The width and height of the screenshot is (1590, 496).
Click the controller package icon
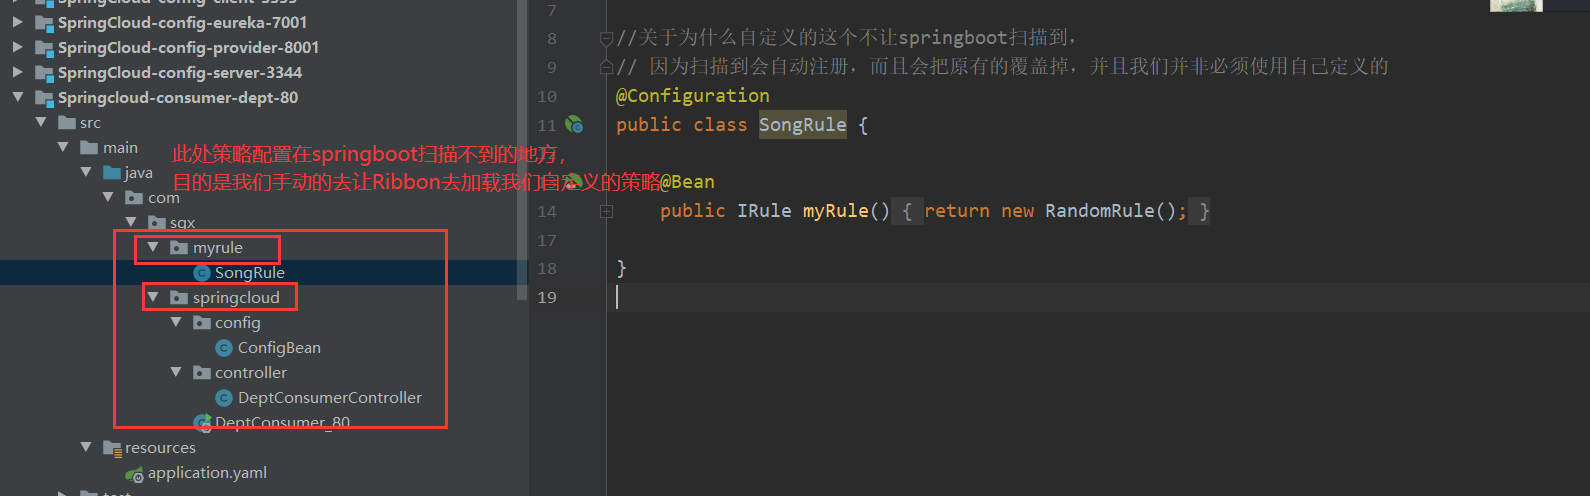[x=202, y=372]
